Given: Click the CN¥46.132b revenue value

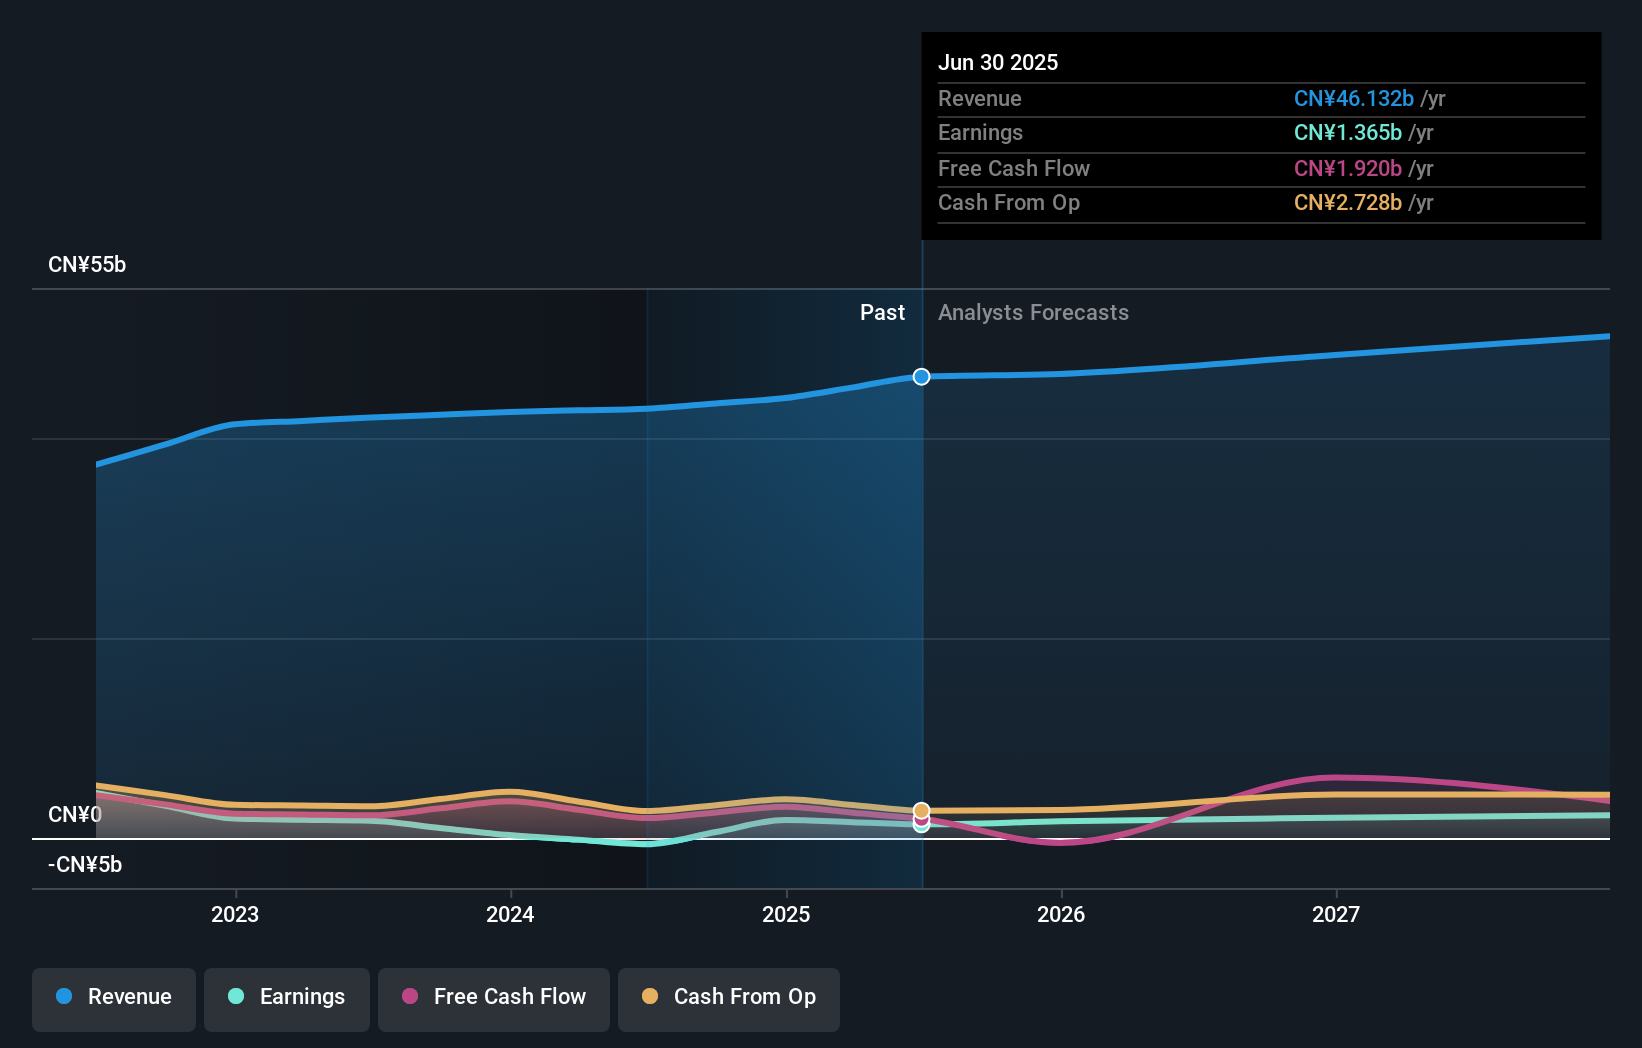Looking at the screenshot, I should [1354, 98].
